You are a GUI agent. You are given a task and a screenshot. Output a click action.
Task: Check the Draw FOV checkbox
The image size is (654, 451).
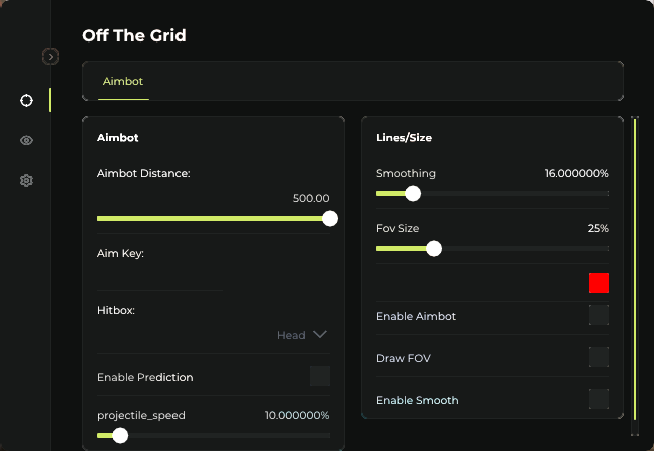click(599, 357)
